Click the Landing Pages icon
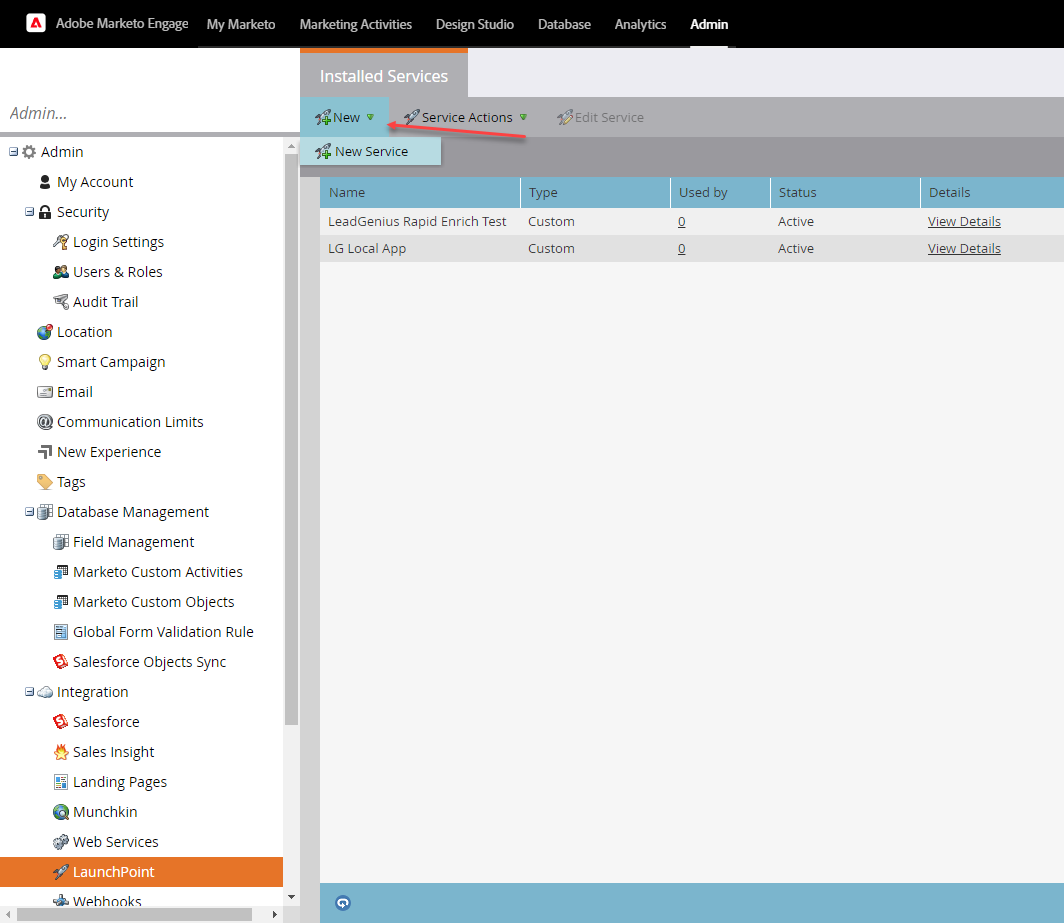 click(61, 782)
